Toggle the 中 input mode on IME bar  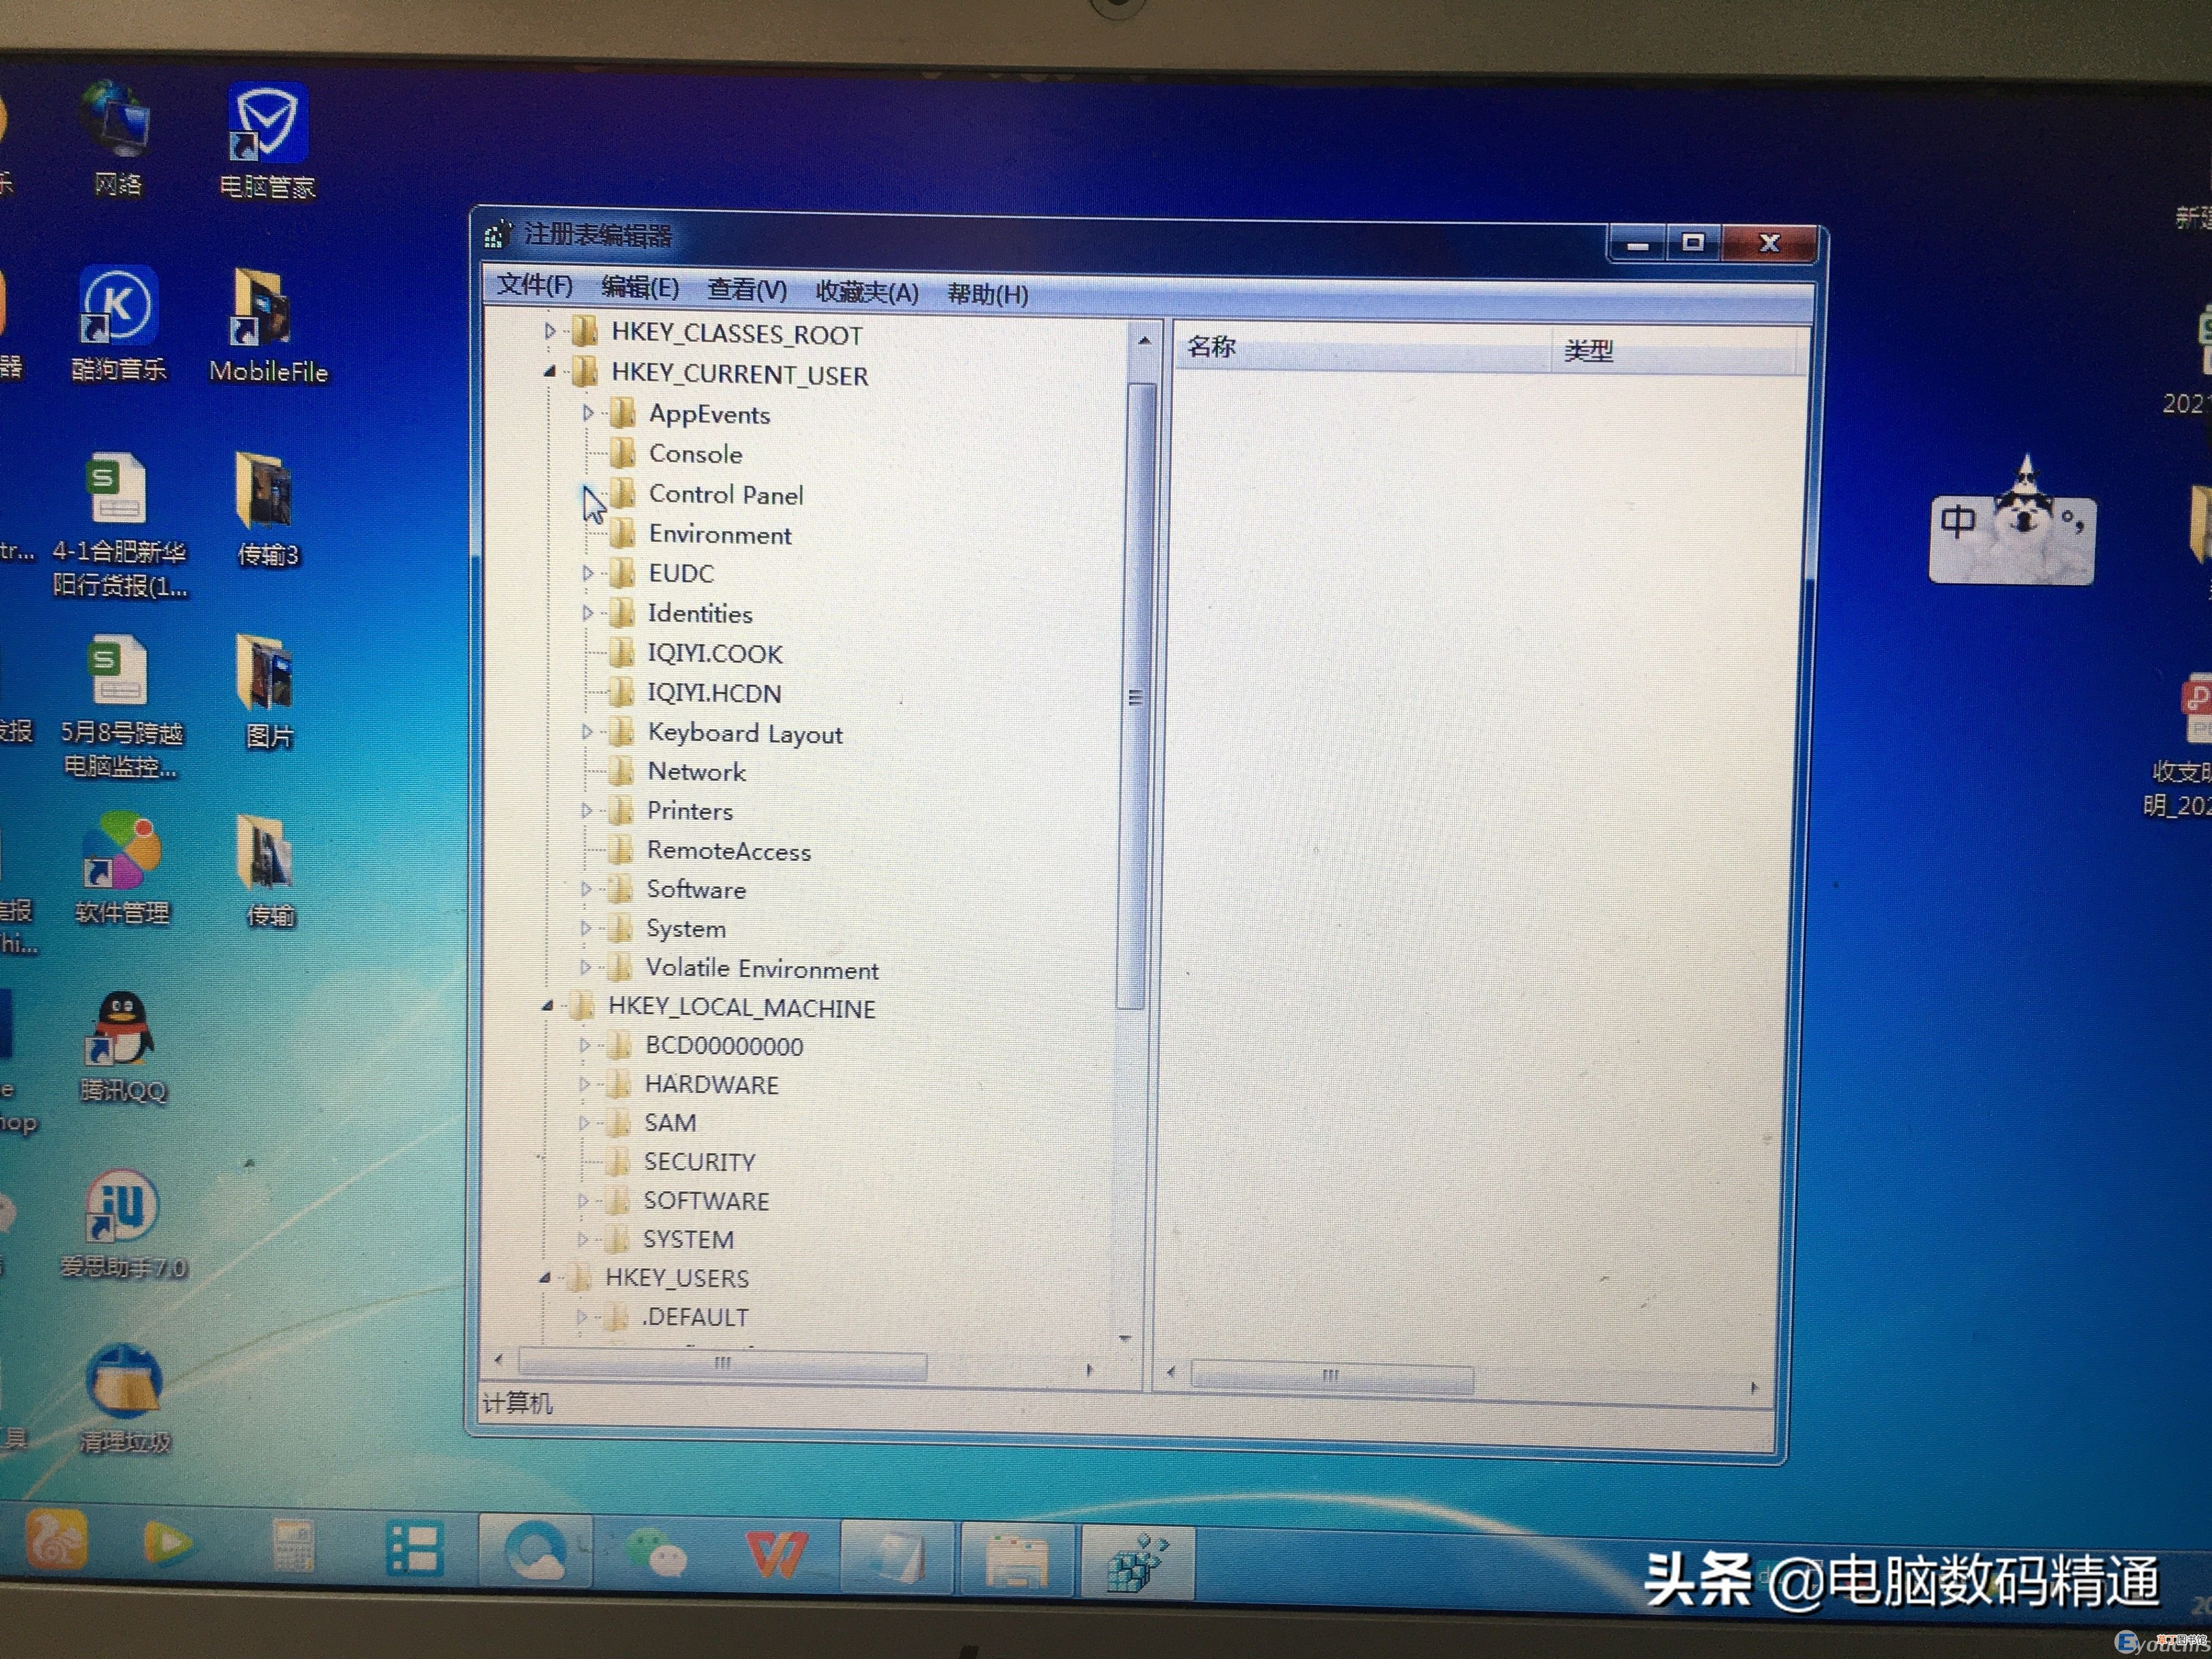pyautogui.click(x=1957, y=521)
